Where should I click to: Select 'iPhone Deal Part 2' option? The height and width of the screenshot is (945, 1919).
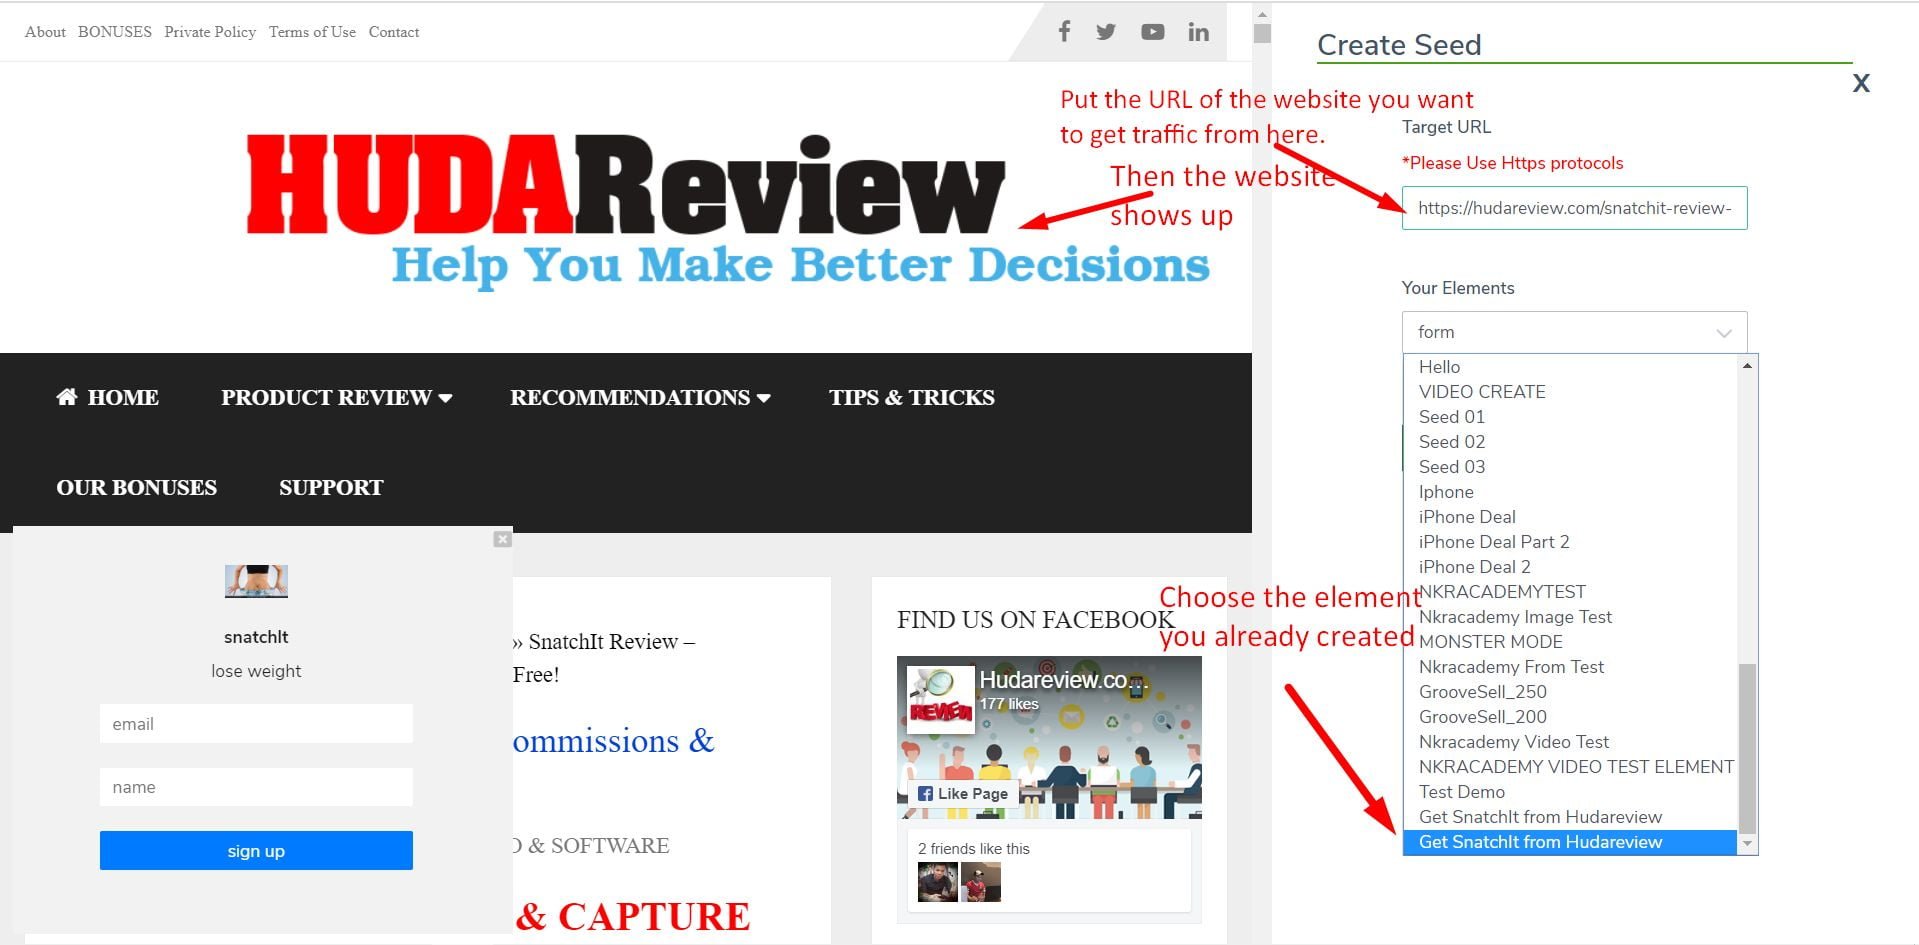[1570, 542]
